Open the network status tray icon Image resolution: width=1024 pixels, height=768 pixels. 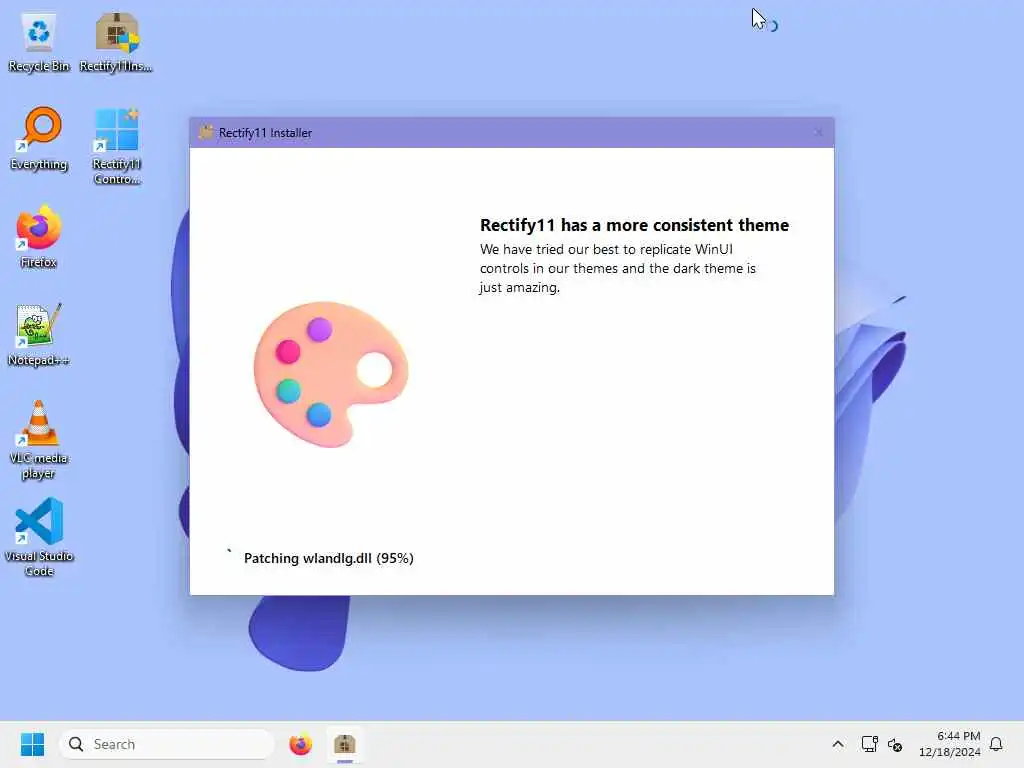pos(869,744)
